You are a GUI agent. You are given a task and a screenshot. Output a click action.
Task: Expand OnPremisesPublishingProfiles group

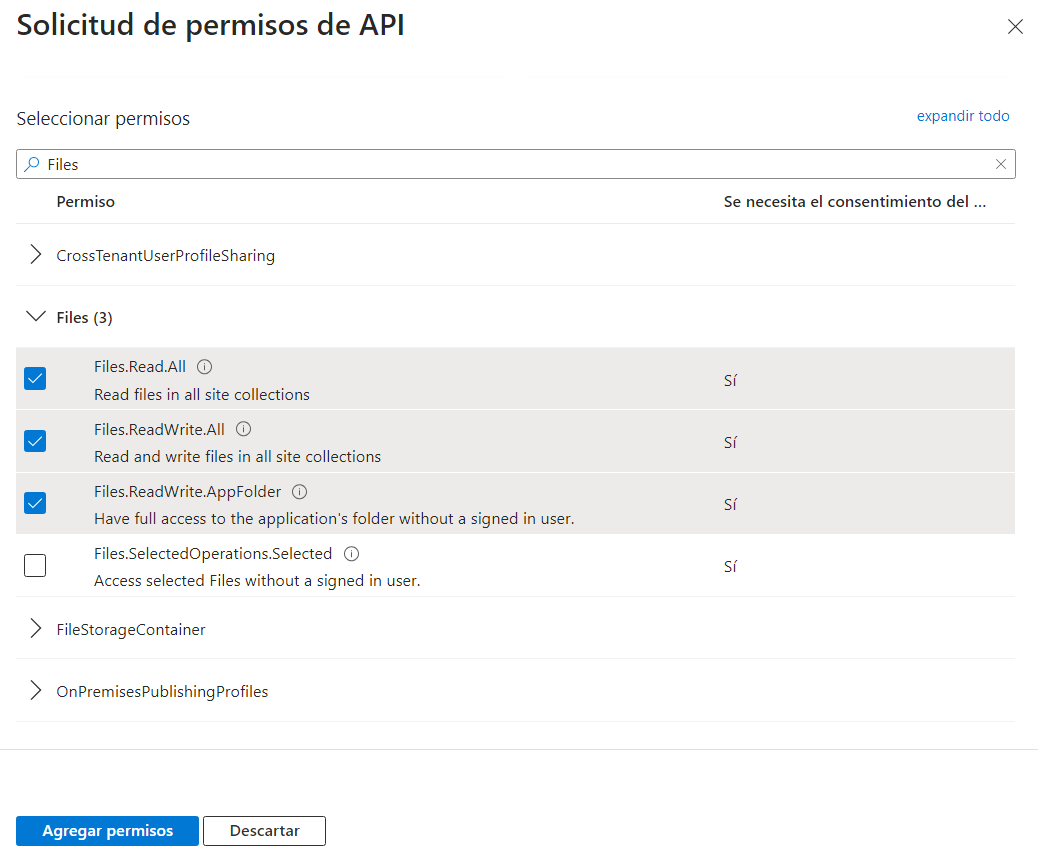[x=37, y=691]
